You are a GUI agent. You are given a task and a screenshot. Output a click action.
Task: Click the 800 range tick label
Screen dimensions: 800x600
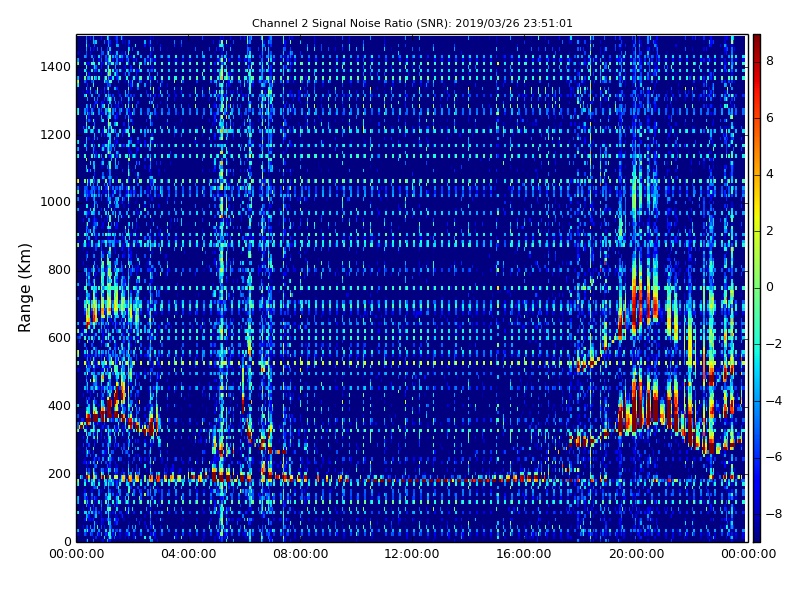tap(59, 270)
